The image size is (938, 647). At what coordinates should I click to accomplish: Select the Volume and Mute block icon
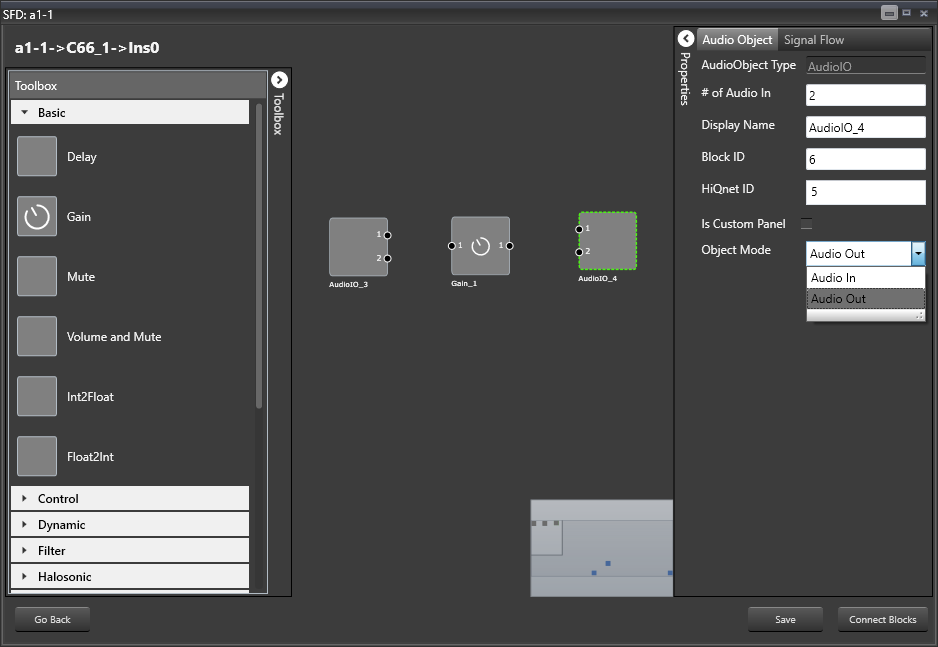click(37, 336)
